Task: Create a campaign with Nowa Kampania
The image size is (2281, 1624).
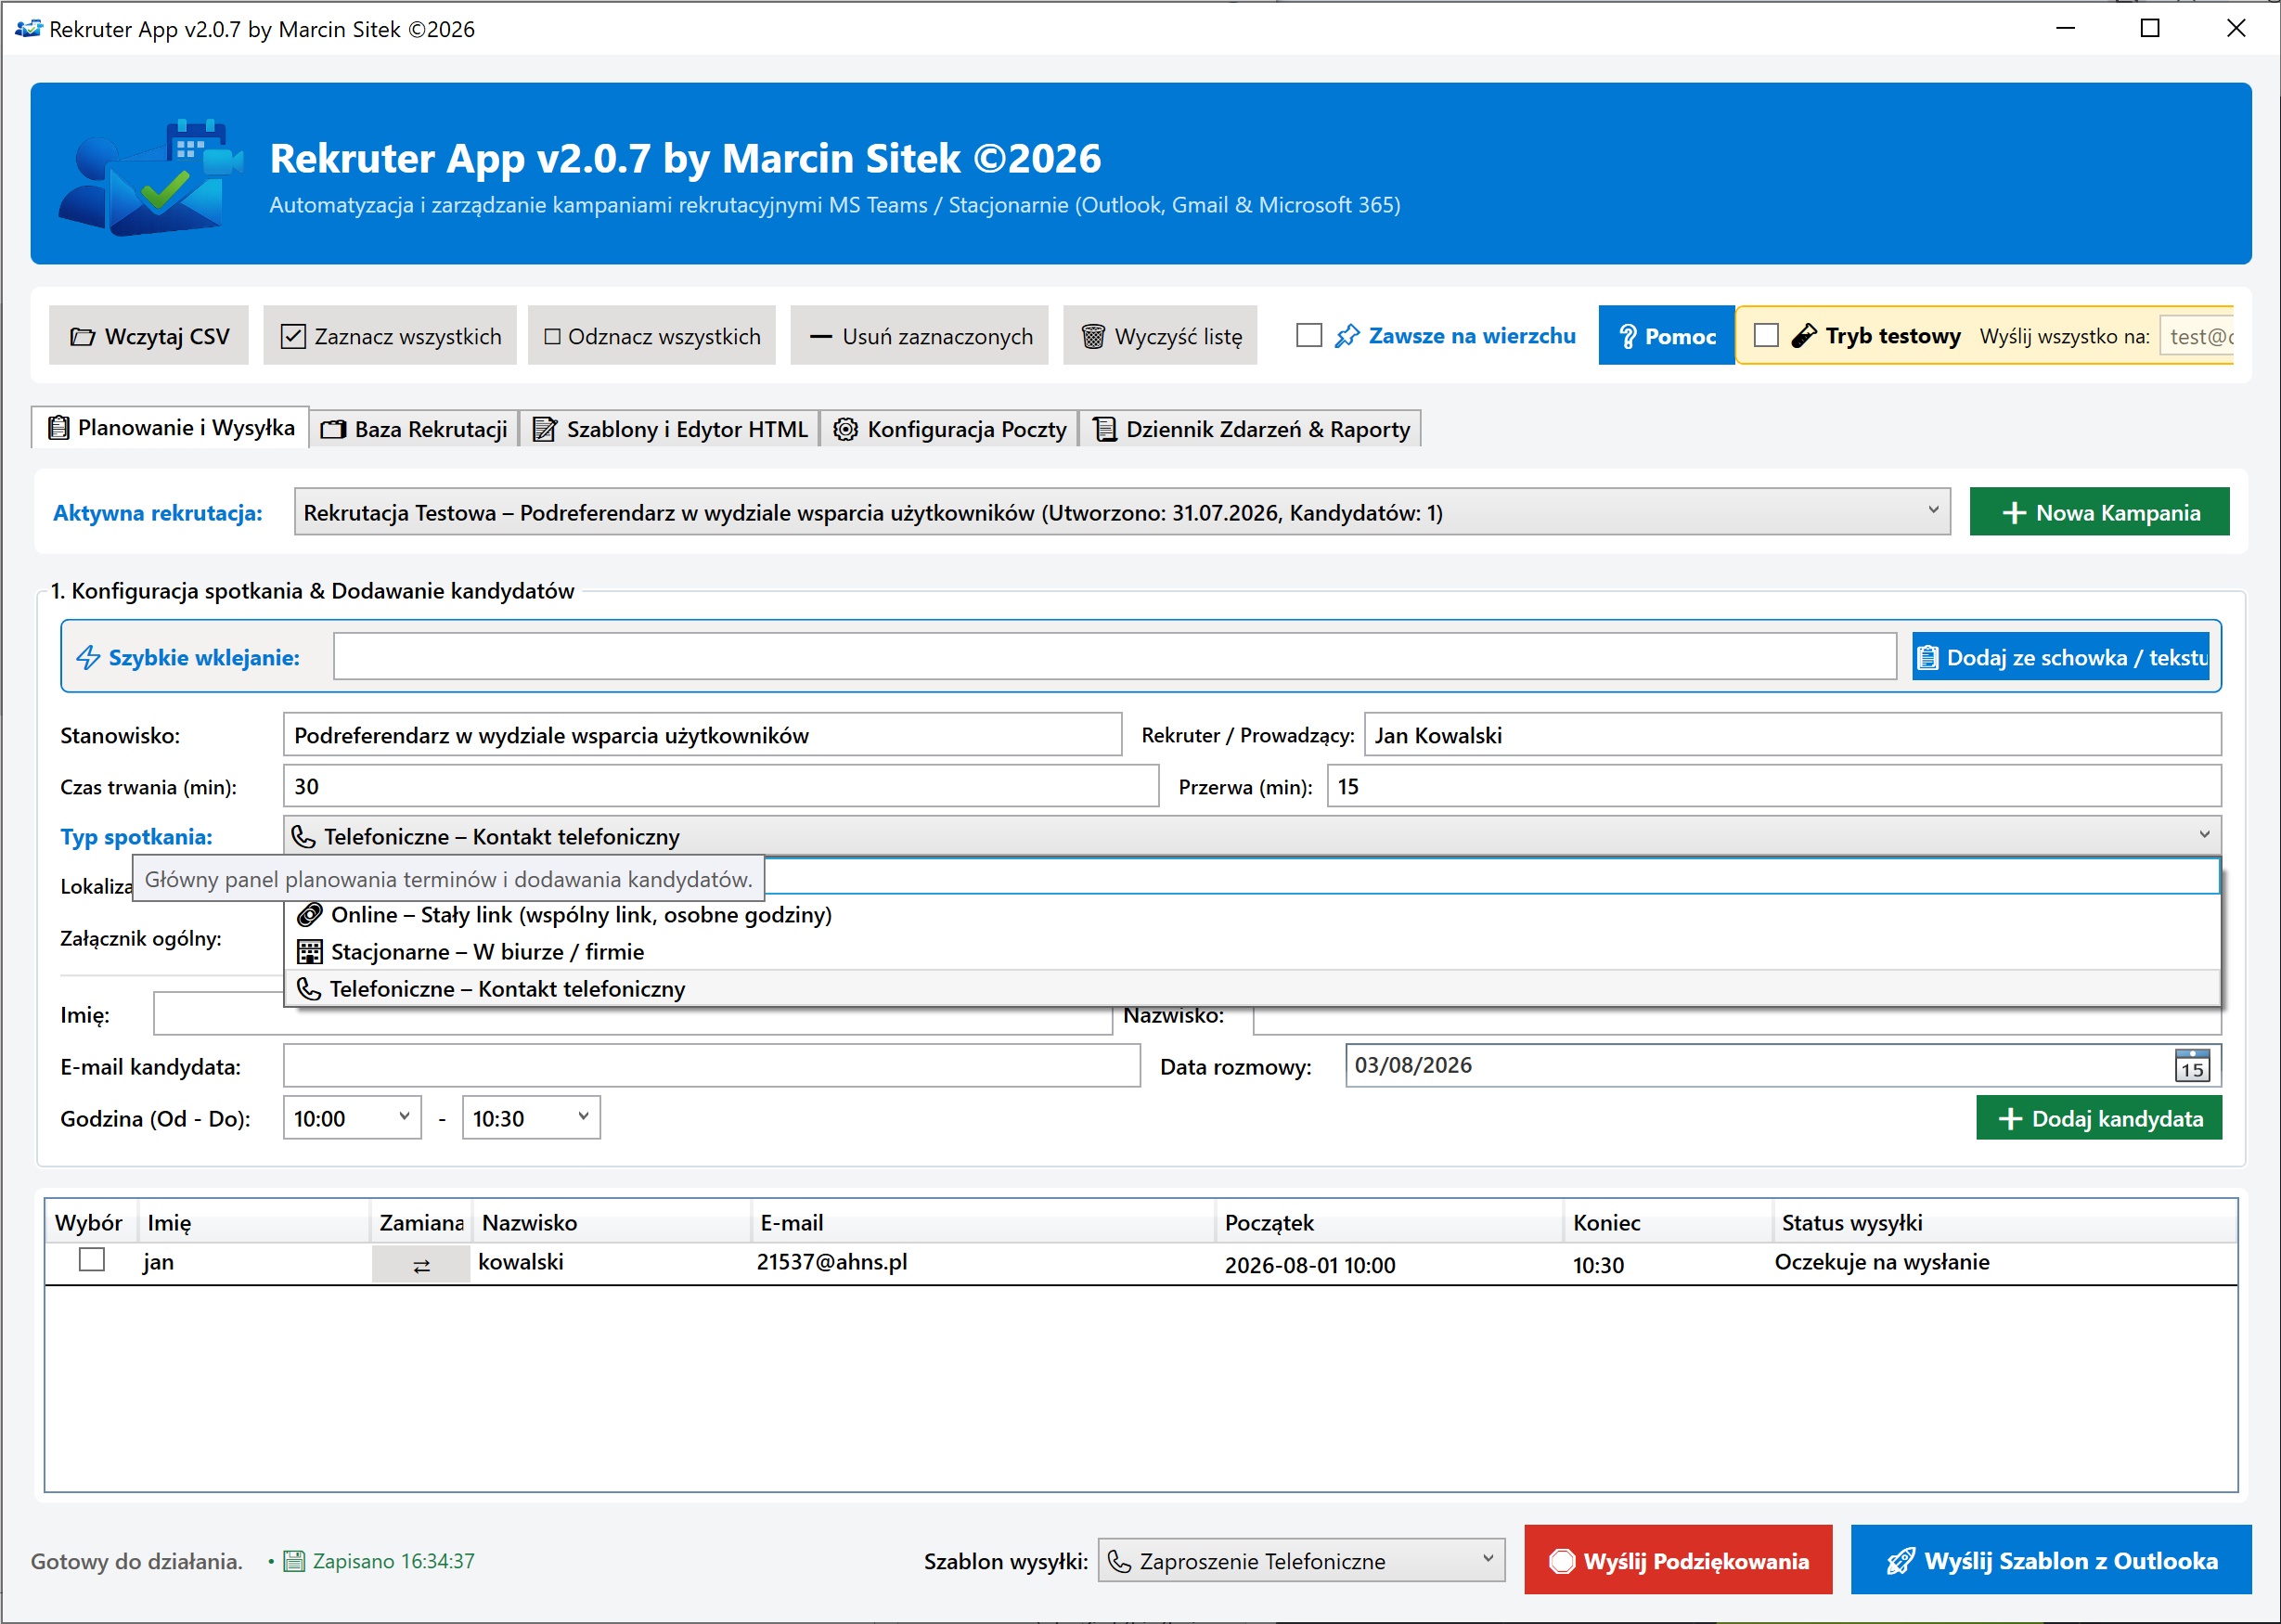Action: point(2099,511)
